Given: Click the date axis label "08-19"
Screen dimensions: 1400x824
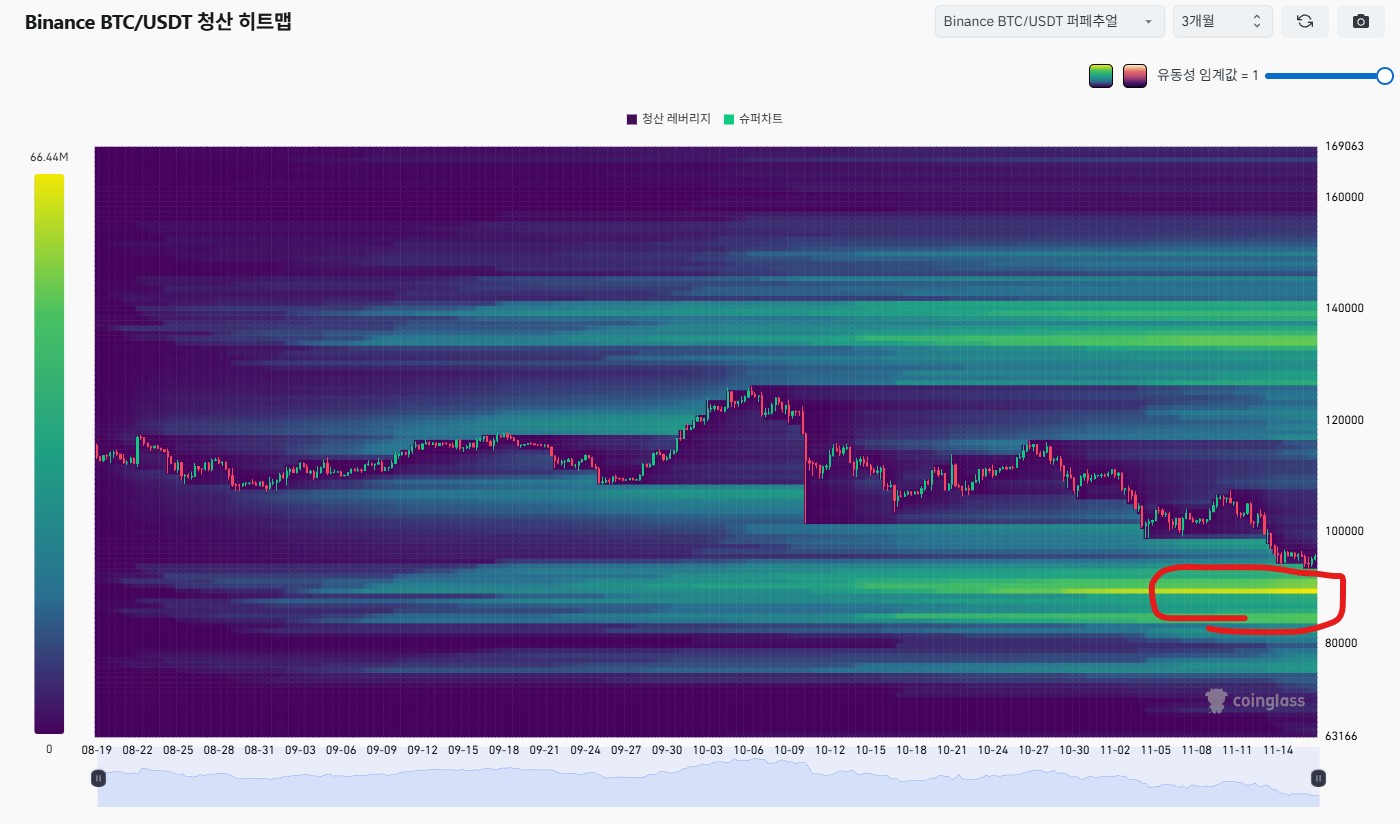Looking at the screenshot, I should [97, 750].
